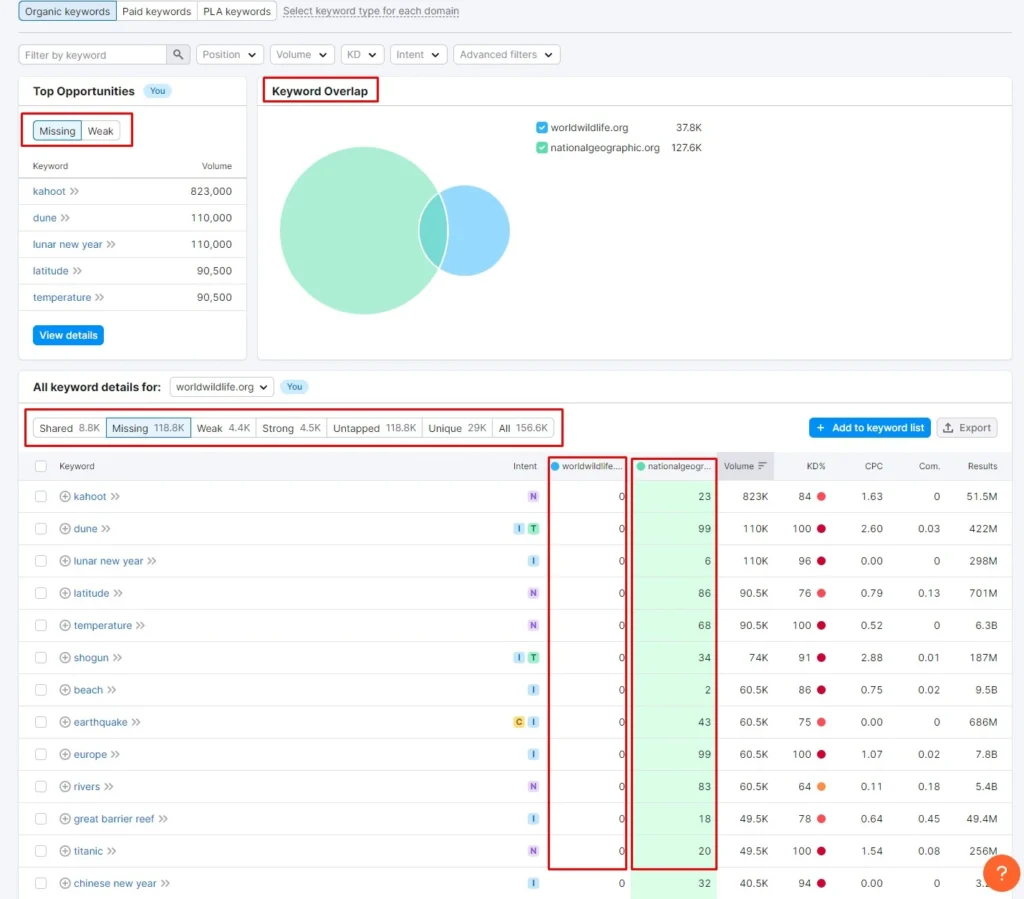
Task: Tick the select-all checkbox in table header
Action: click(40, 465)
